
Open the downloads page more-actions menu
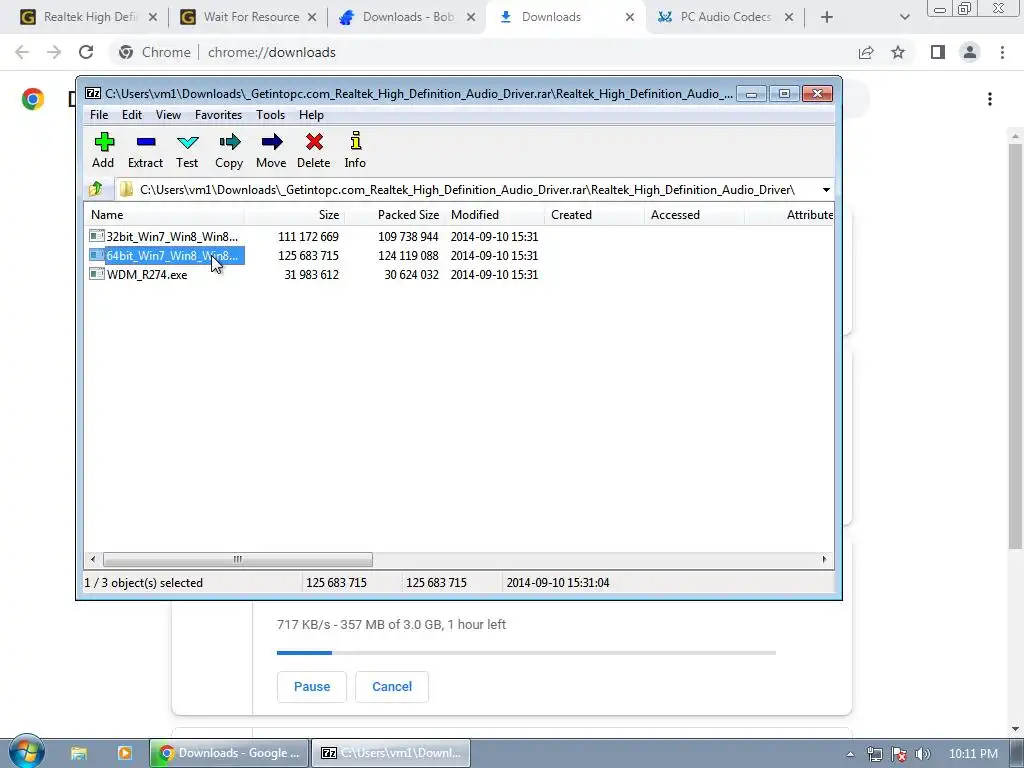point(990,99)
